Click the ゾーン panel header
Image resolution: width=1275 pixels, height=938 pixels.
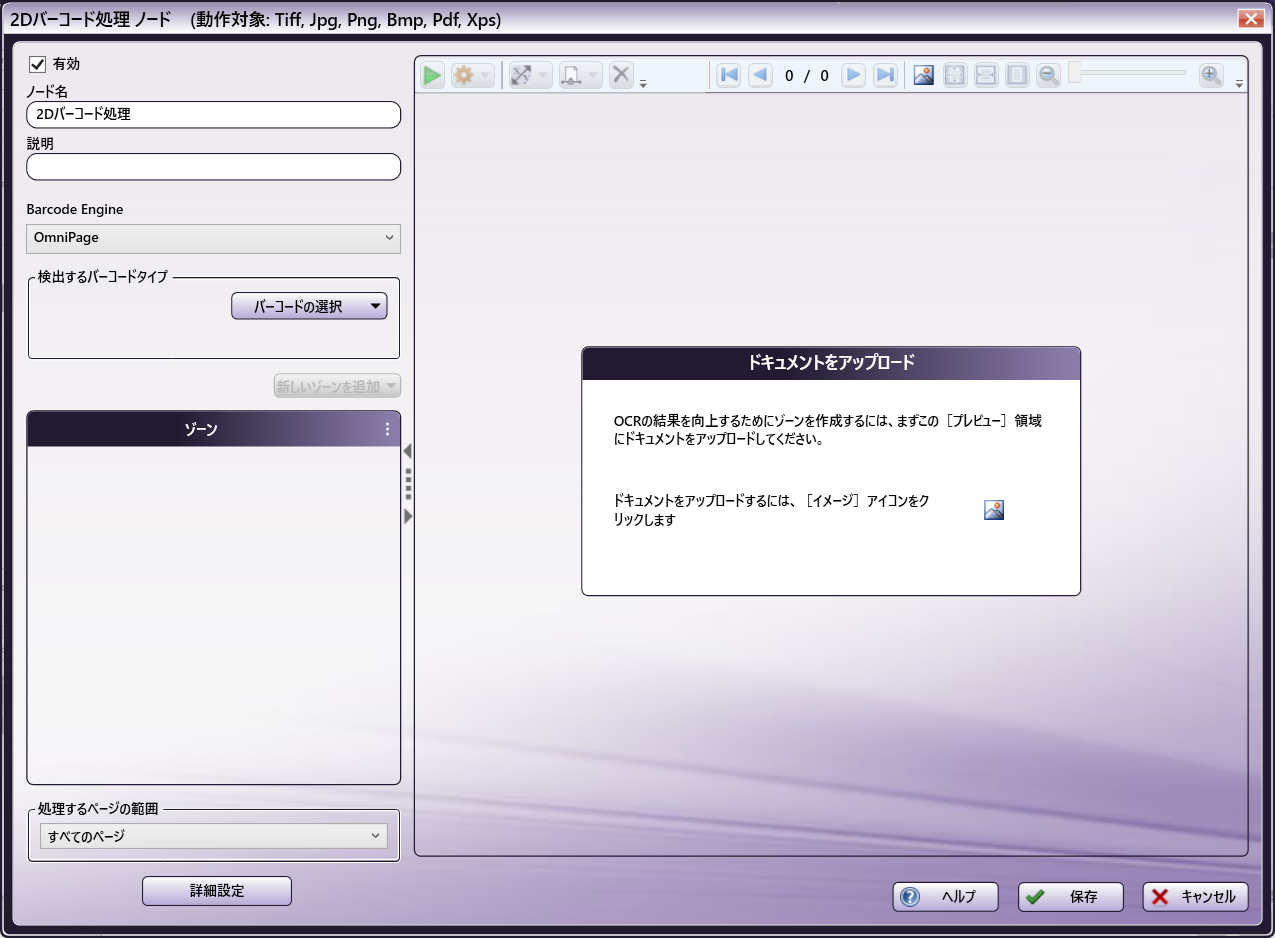pyautogui.click(x=213, y=429)
